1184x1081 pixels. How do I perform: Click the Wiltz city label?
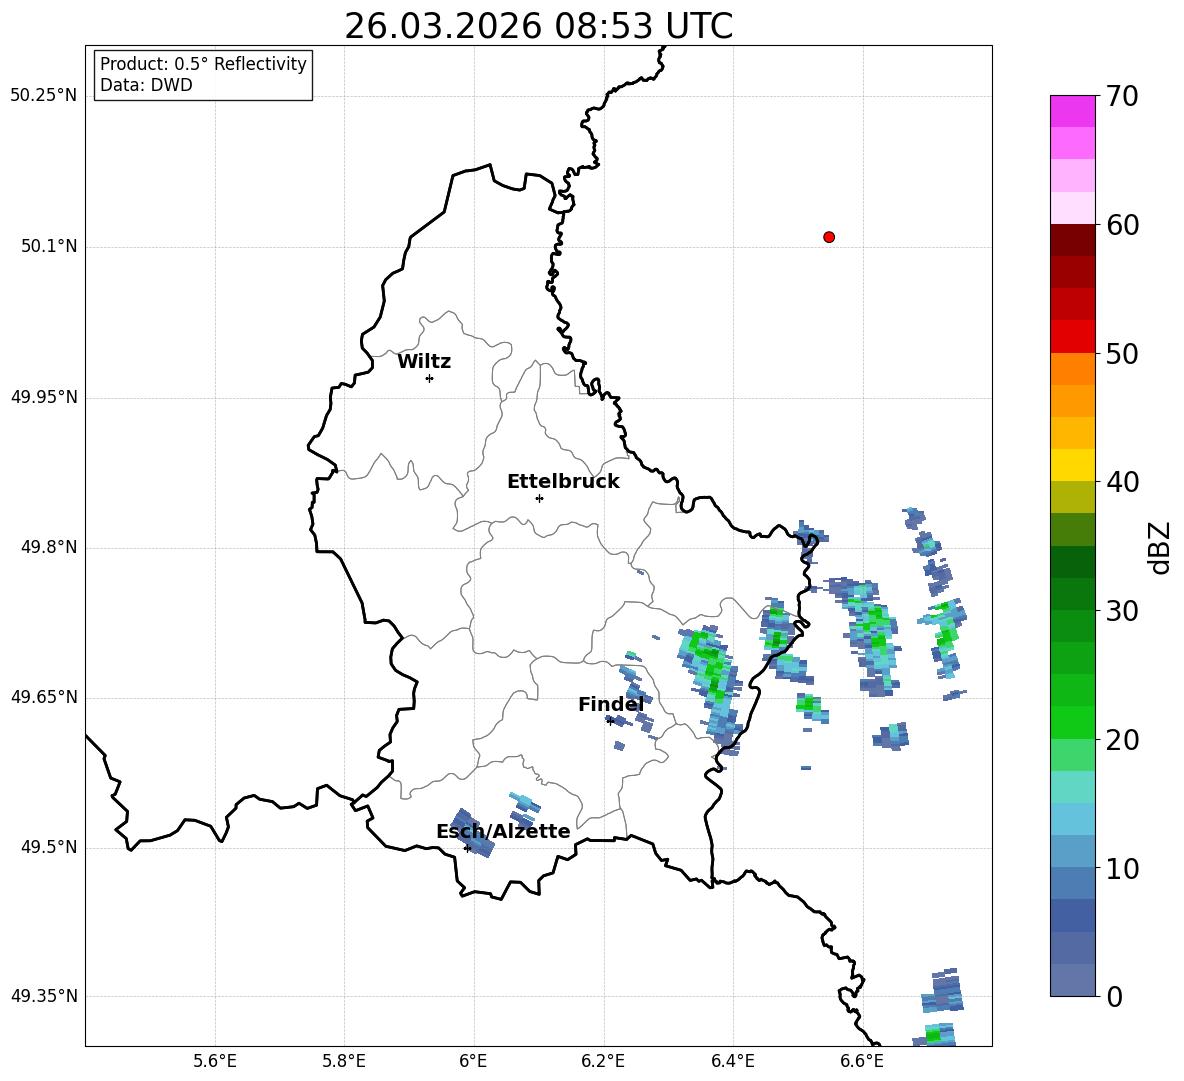click(x=424, y=362)
